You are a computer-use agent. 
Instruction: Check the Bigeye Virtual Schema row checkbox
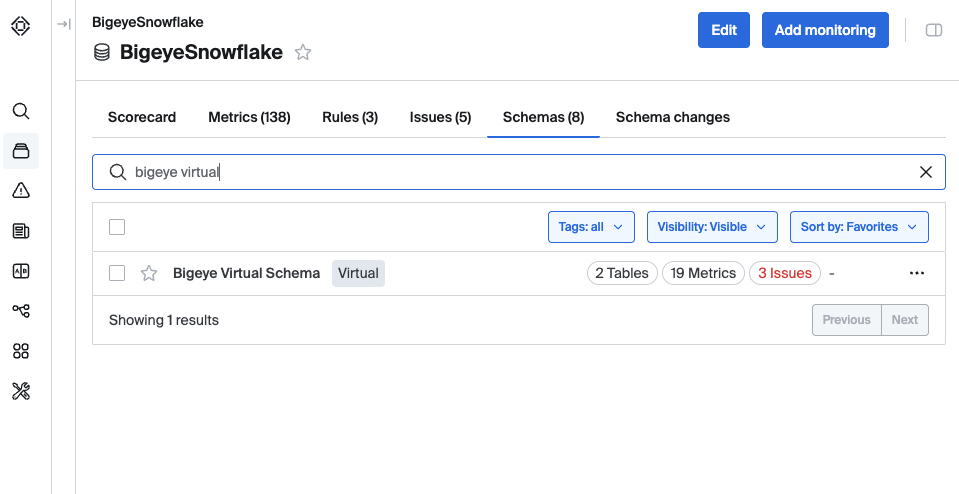coord(117,273)
